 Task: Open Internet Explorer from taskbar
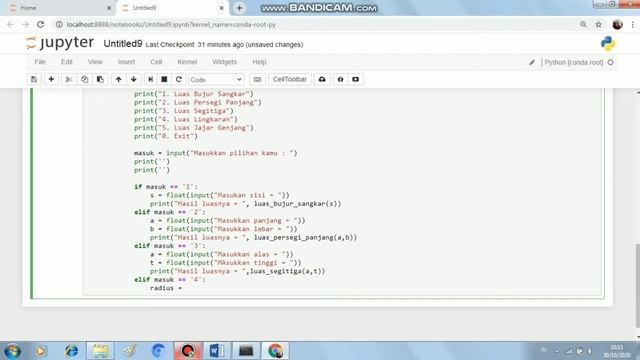pos(71,351)
